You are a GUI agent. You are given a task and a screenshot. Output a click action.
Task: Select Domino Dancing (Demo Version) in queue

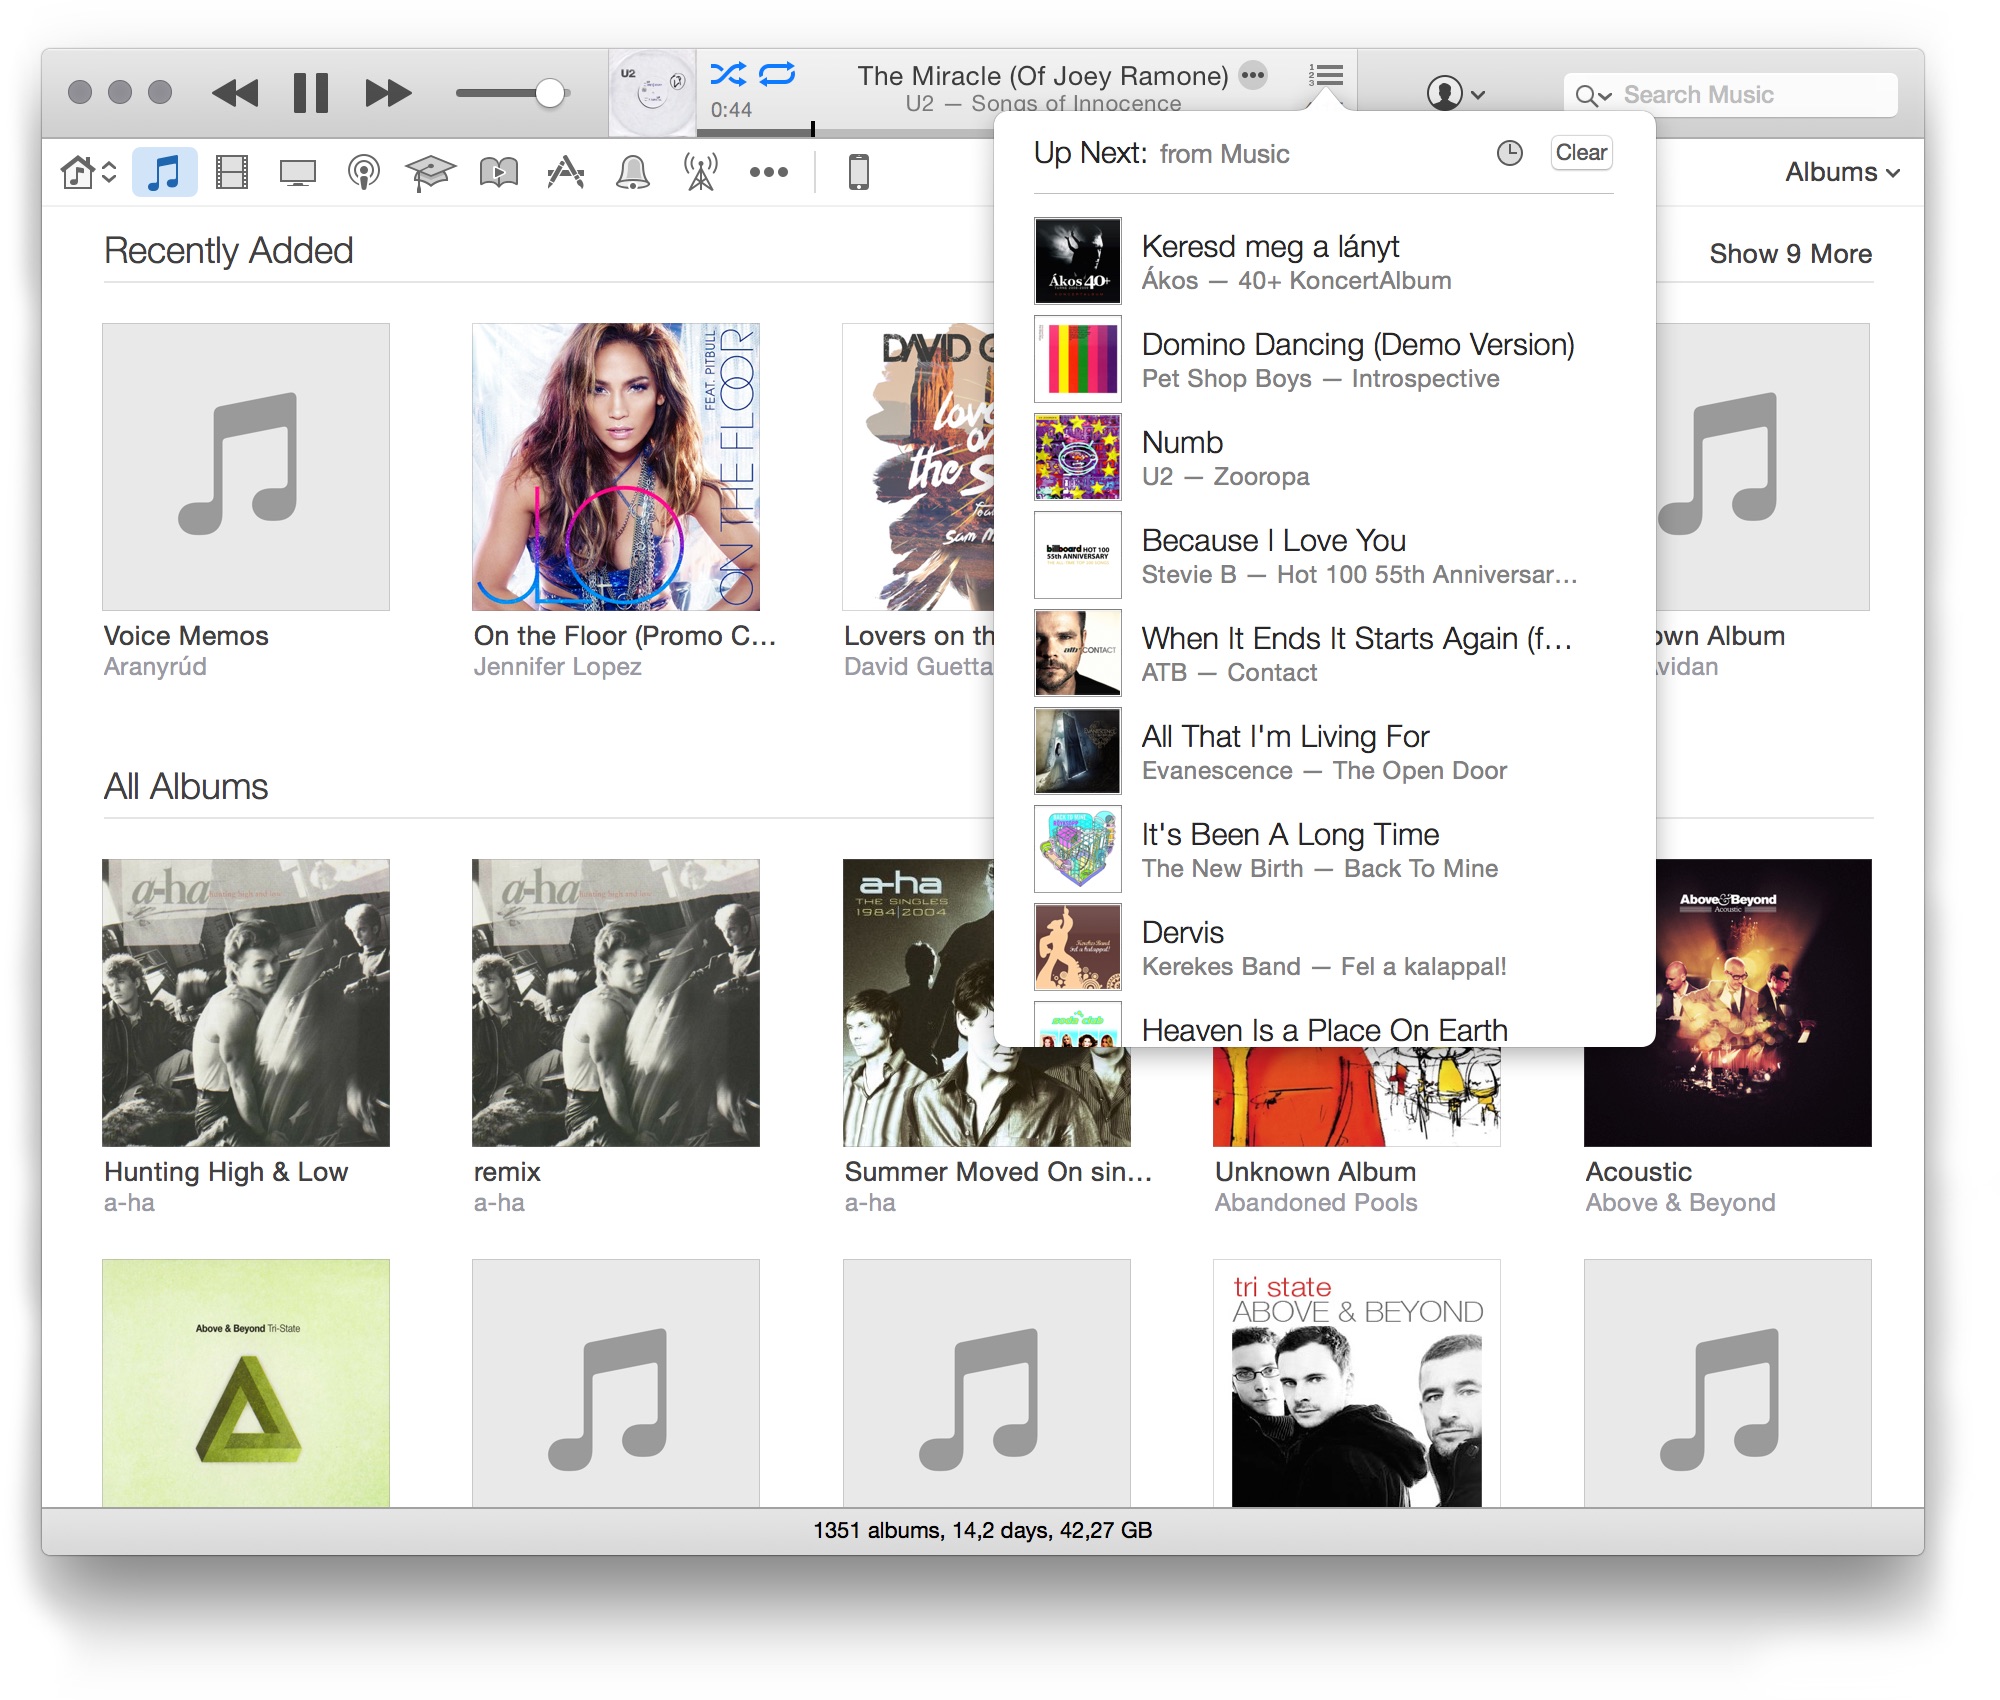pos(1324,359)
